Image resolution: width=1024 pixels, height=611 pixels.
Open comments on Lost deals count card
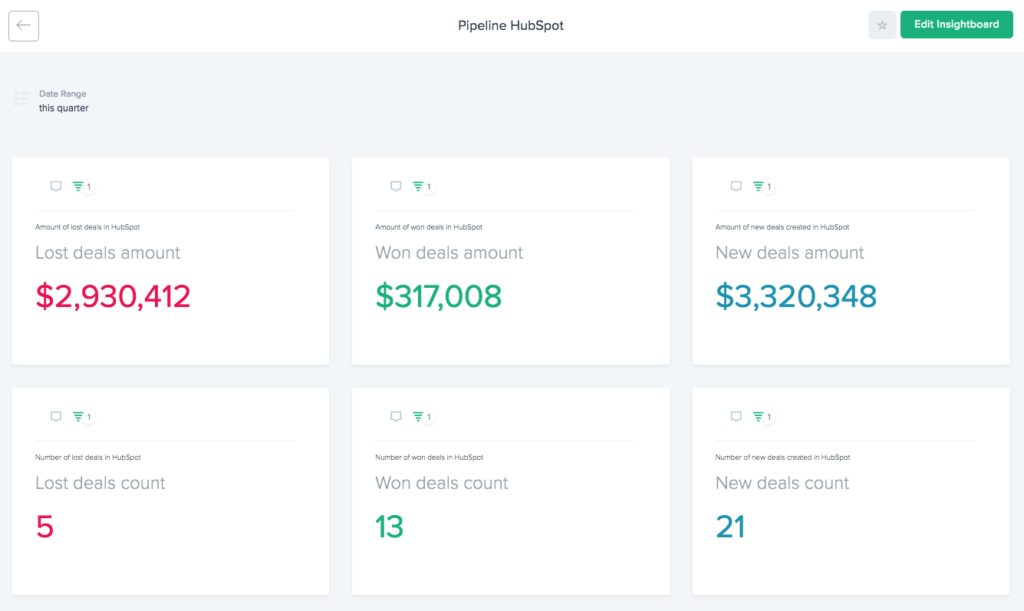[56, 416]
